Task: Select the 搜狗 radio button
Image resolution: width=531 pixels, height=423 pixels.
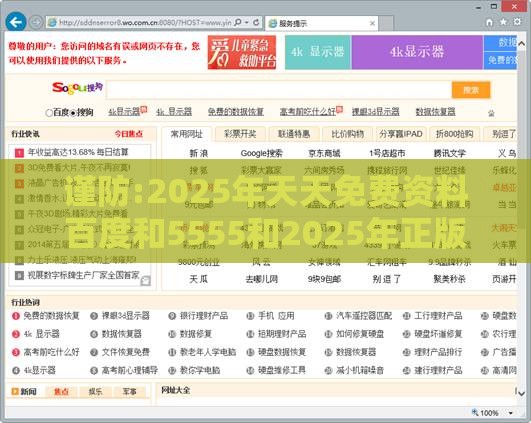Action: tap(73, 113)
